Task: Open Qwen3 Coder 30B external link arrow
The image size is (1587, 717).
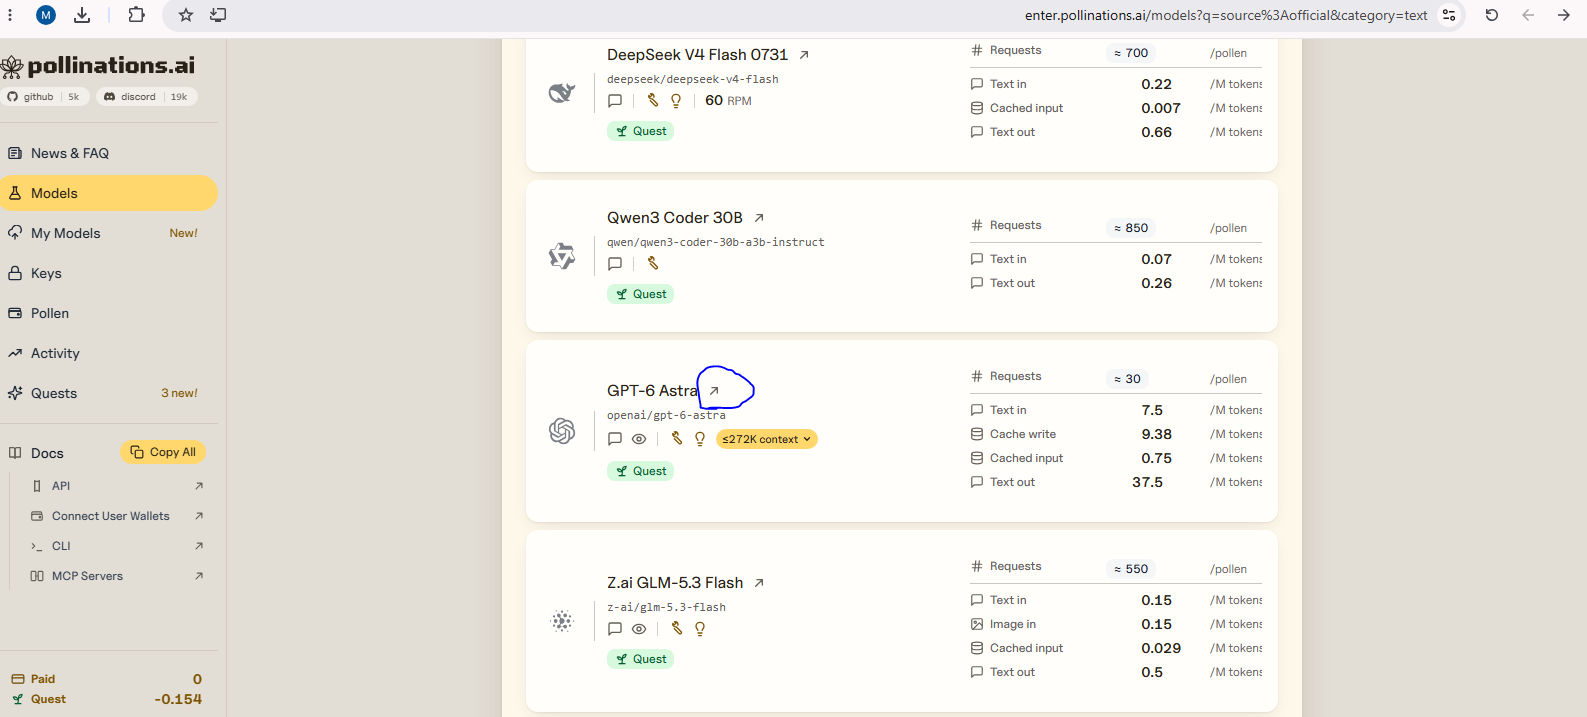Action: click(x=759, y=218)
